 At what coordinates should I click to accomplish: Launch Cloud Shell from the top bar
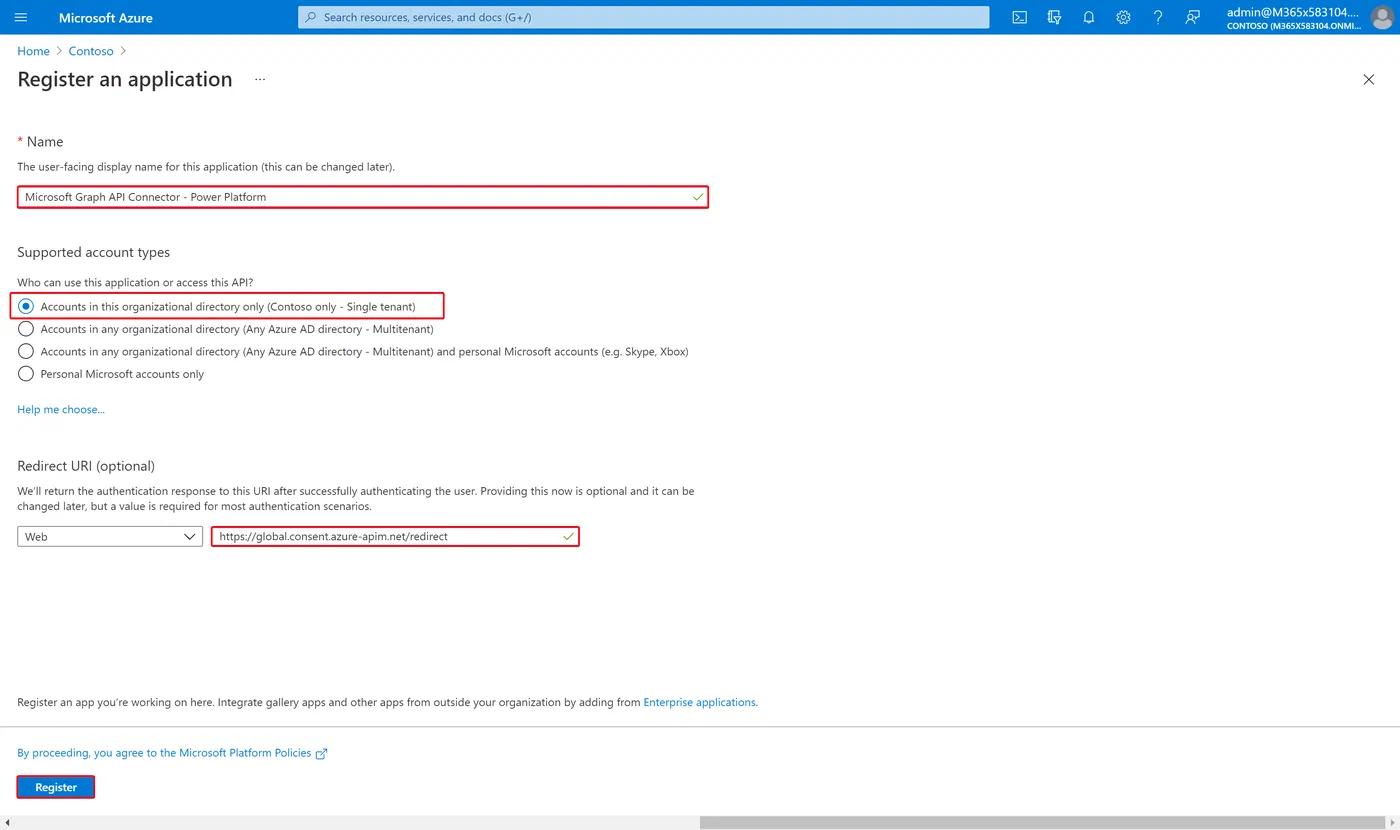[1019, 17]
